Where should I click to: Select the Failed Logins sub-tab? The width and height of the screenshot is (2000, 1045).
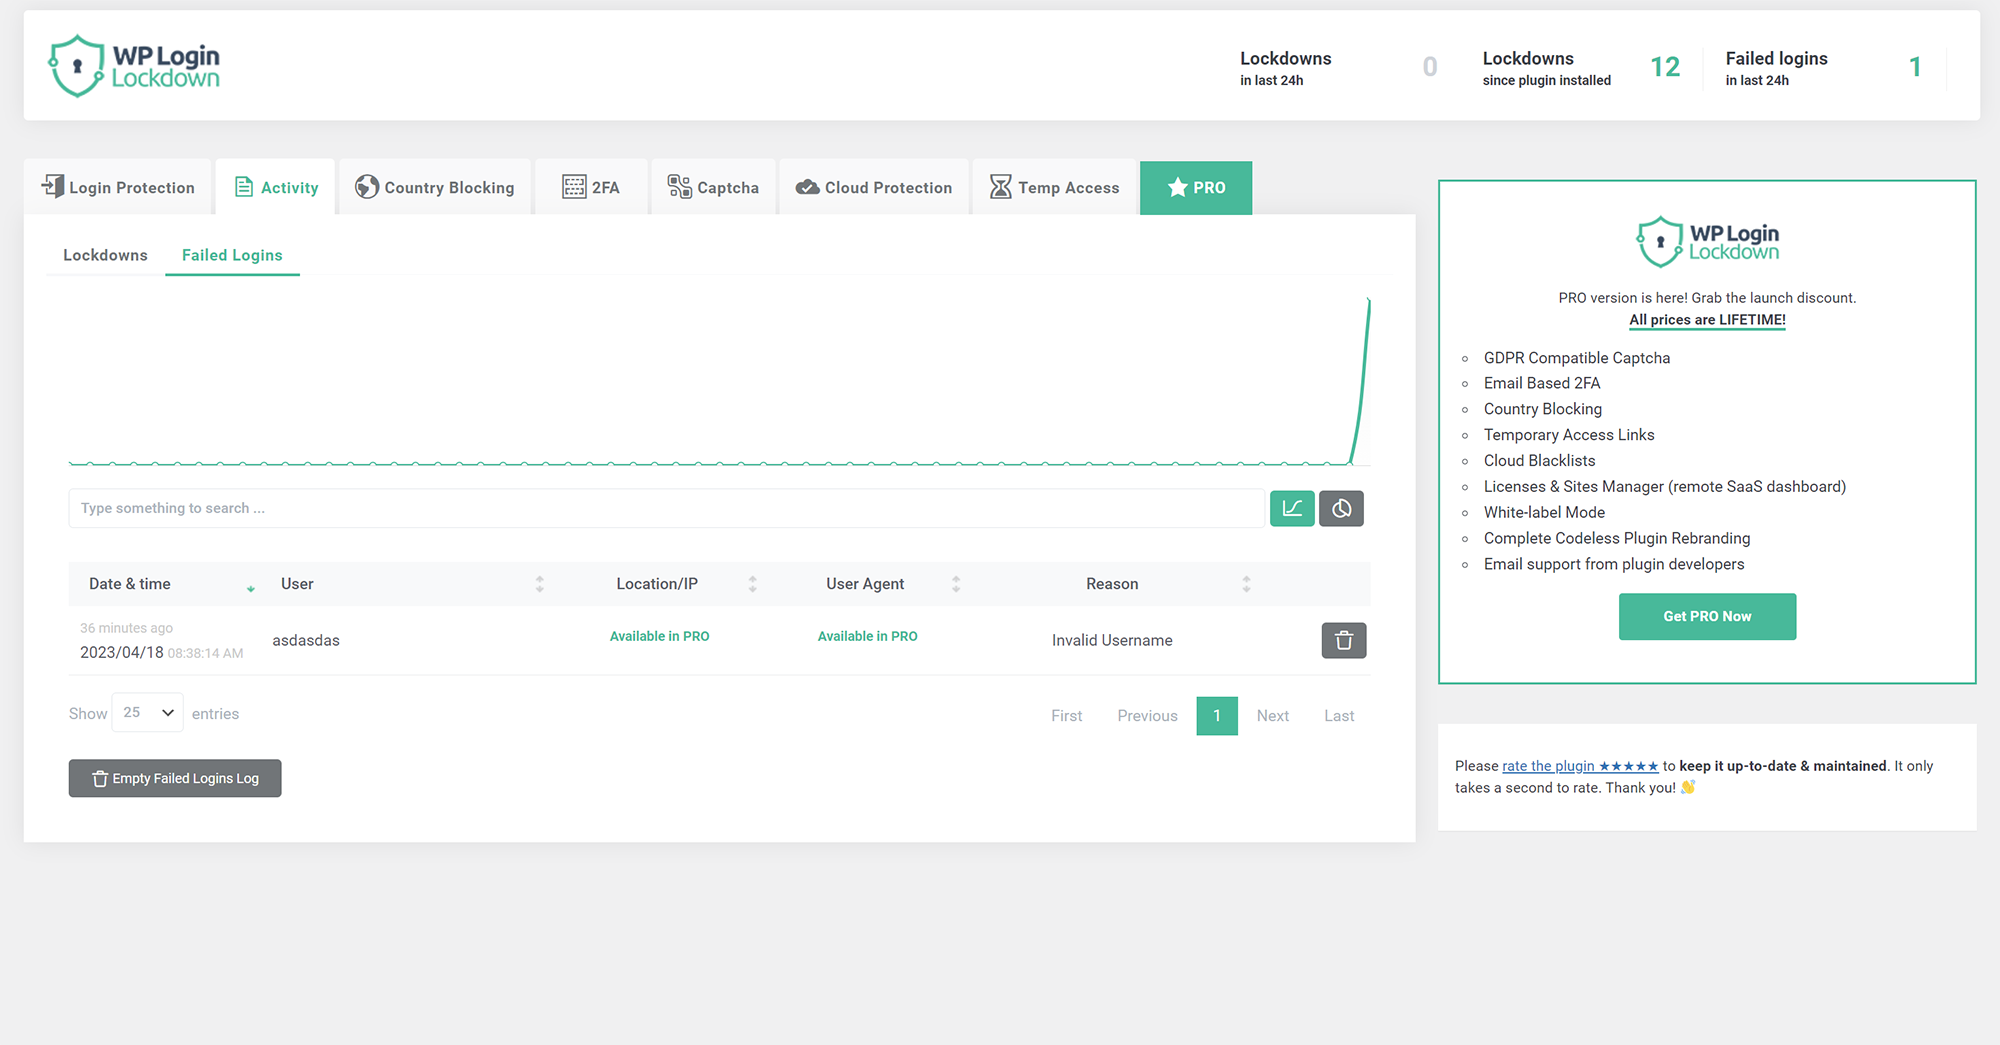[232, 255]
